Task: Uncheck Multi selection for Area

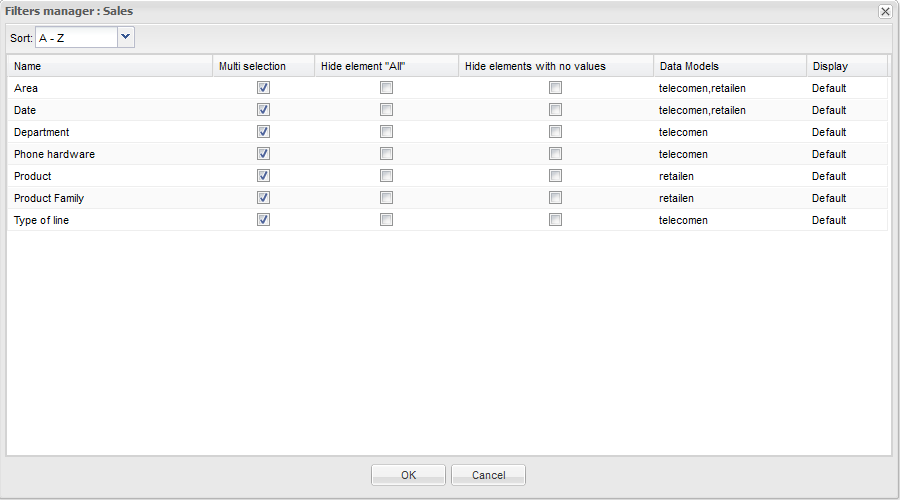Action: [x=263, y=88]
